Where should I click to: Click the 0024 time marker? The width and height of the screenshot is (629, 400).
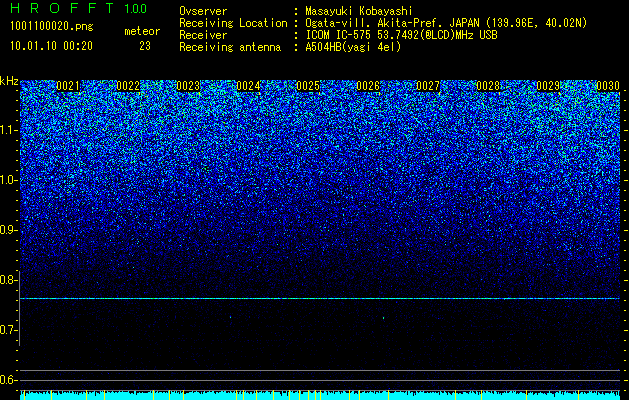pyautogui.click(x=248, y=86)
